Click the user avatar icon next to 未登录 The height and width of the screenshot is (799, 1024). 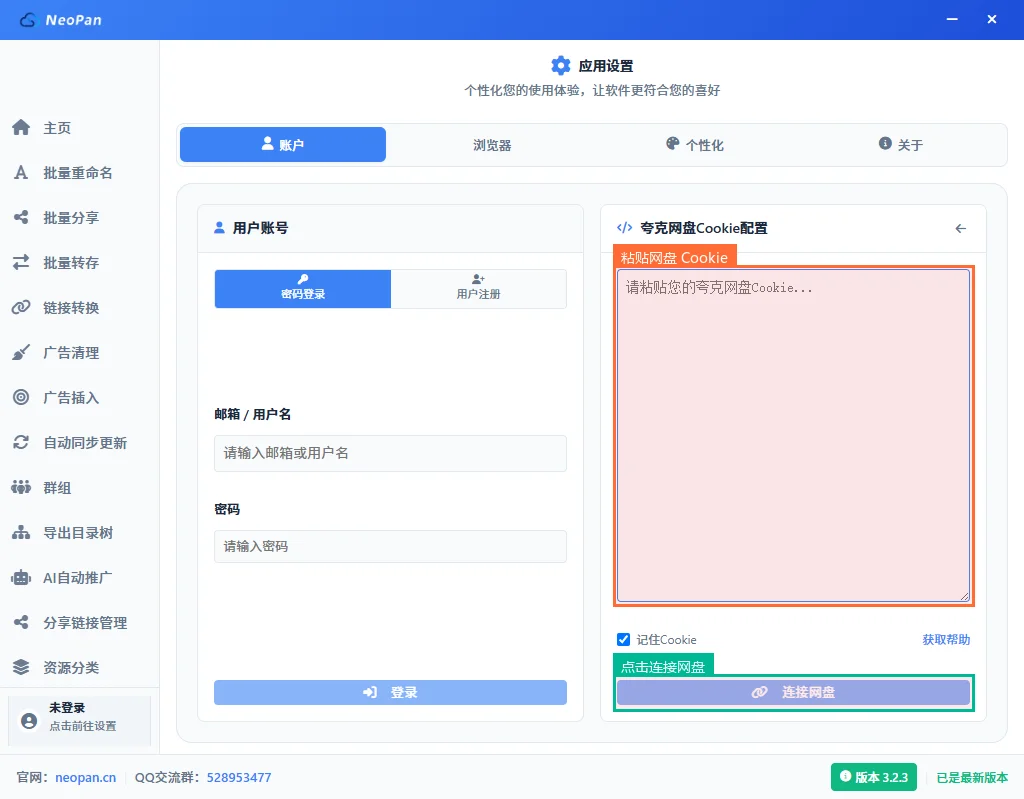[29, 721]
